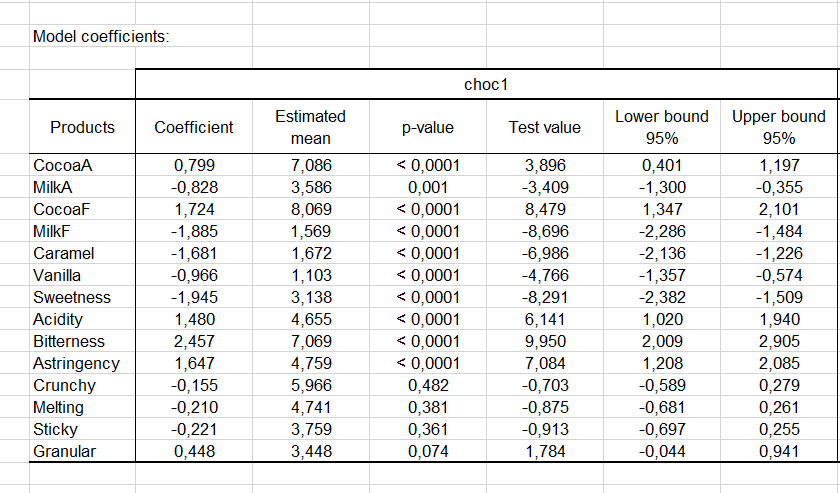Click Granular upper bound 0,941

778,451
